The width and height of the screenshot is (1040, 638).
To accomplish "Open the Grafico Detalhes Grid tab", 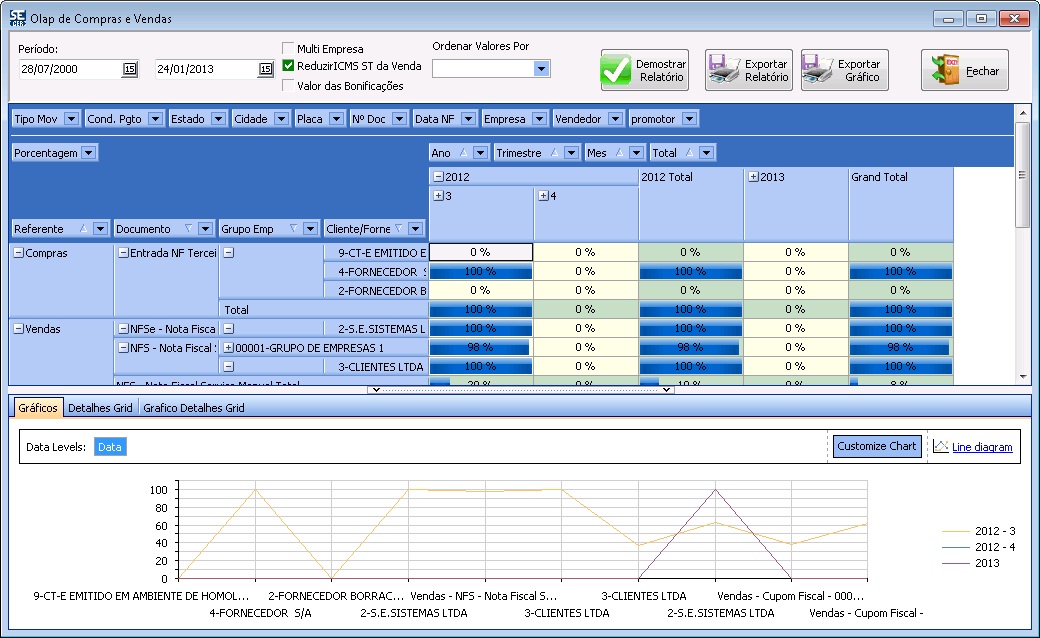I will click(x=193, y=408).
